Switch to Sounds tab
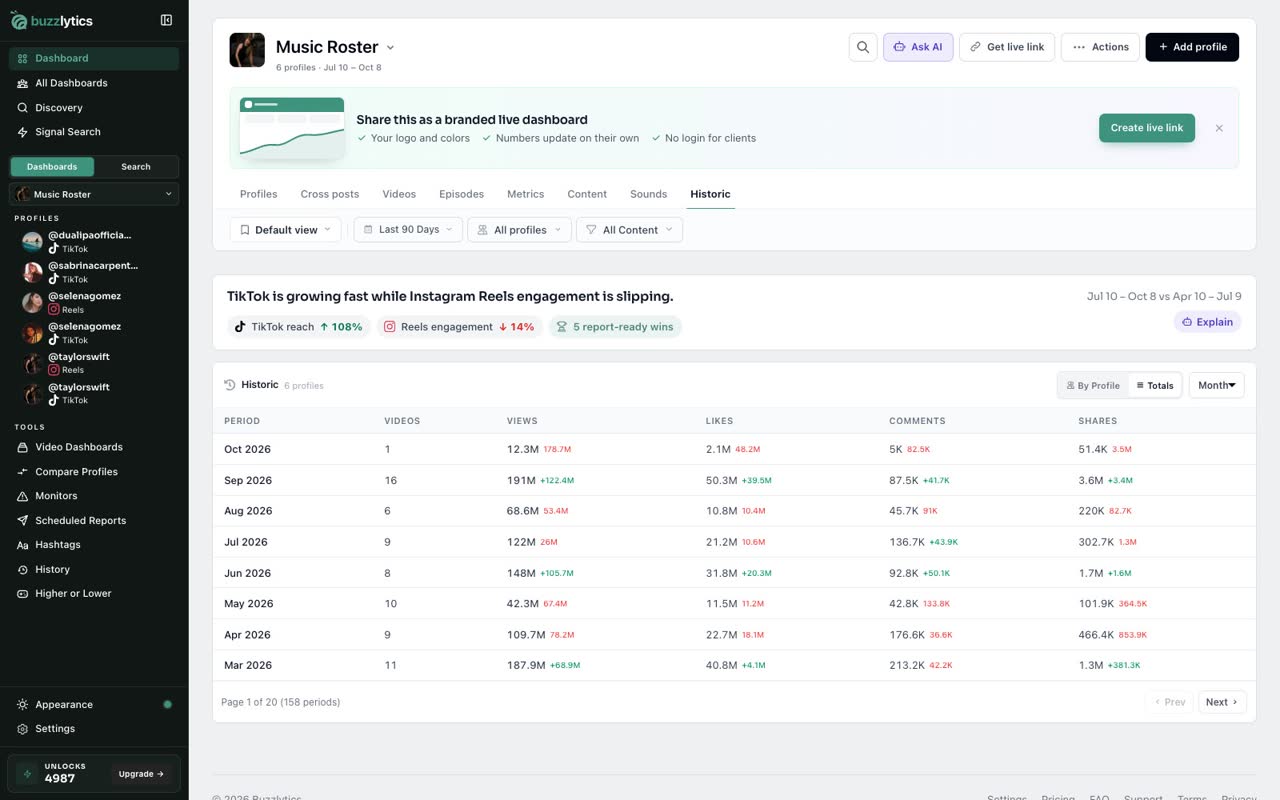 click(648, 194)
